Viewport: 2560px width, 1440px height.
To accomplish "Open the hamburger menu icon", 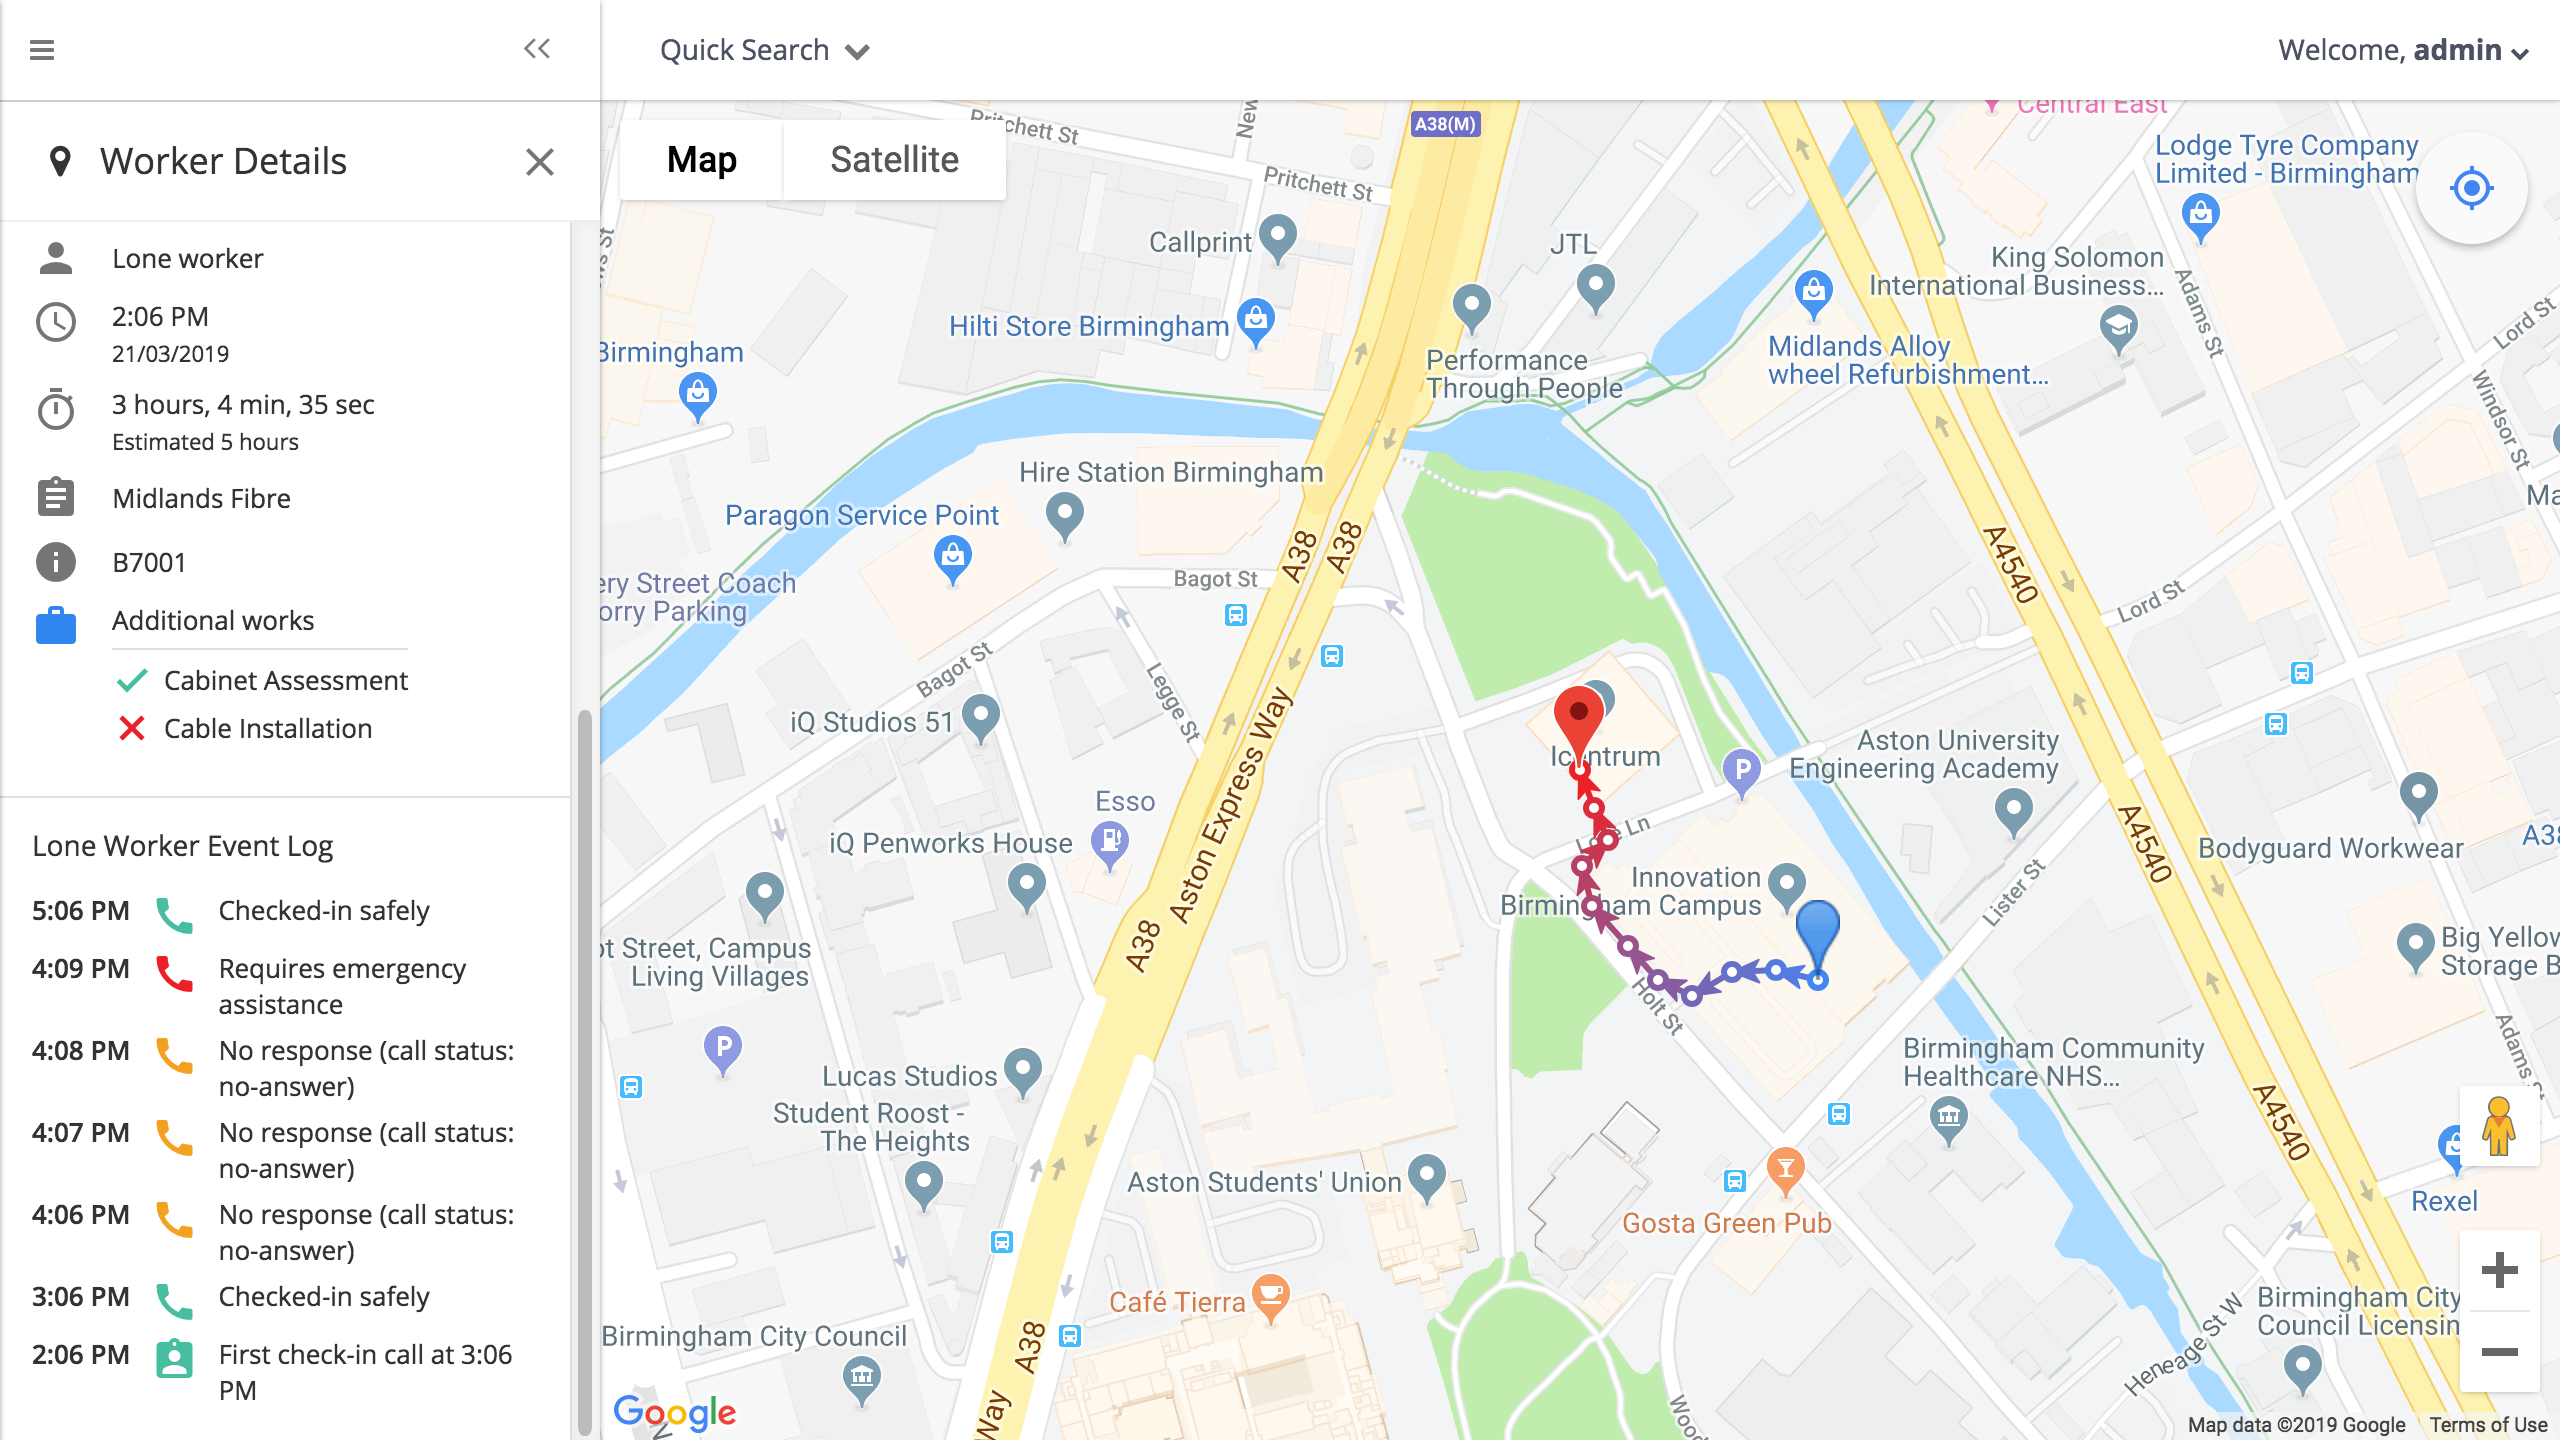I will pyautogui.click(x=42, y=50).
